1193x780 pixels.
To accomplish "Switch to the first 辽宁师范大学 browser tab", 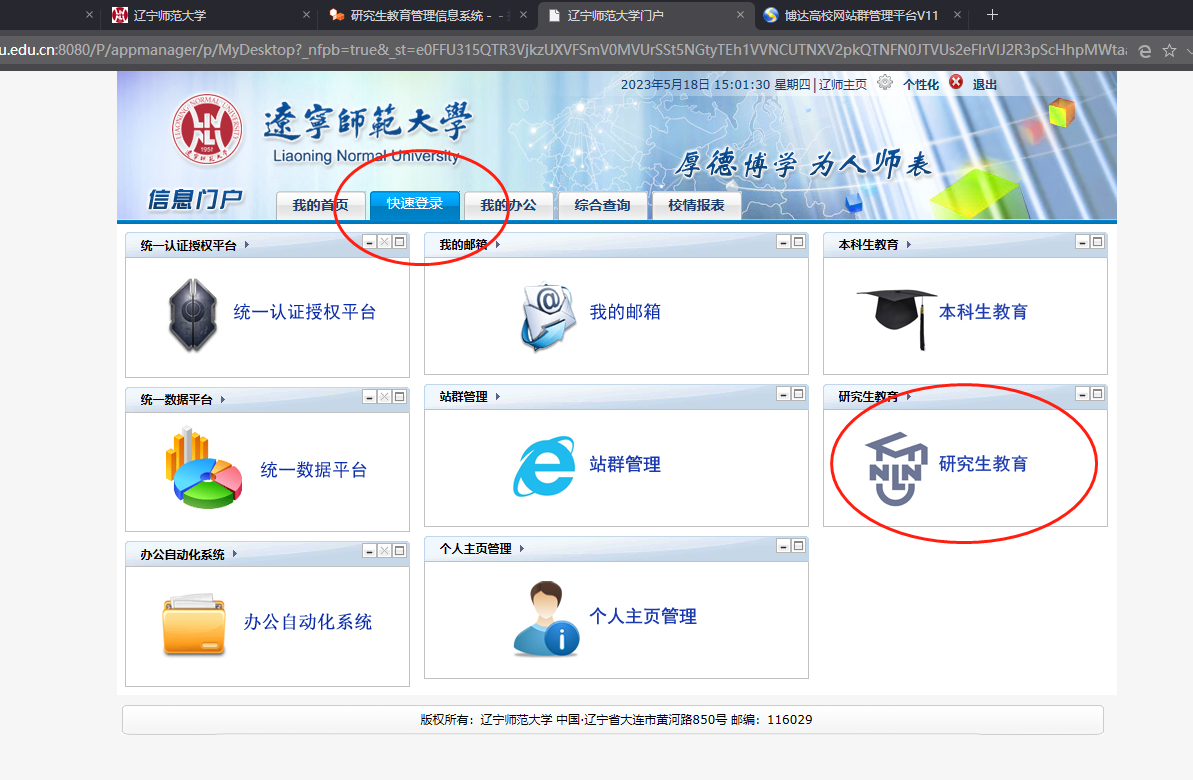I will [207, 15].
